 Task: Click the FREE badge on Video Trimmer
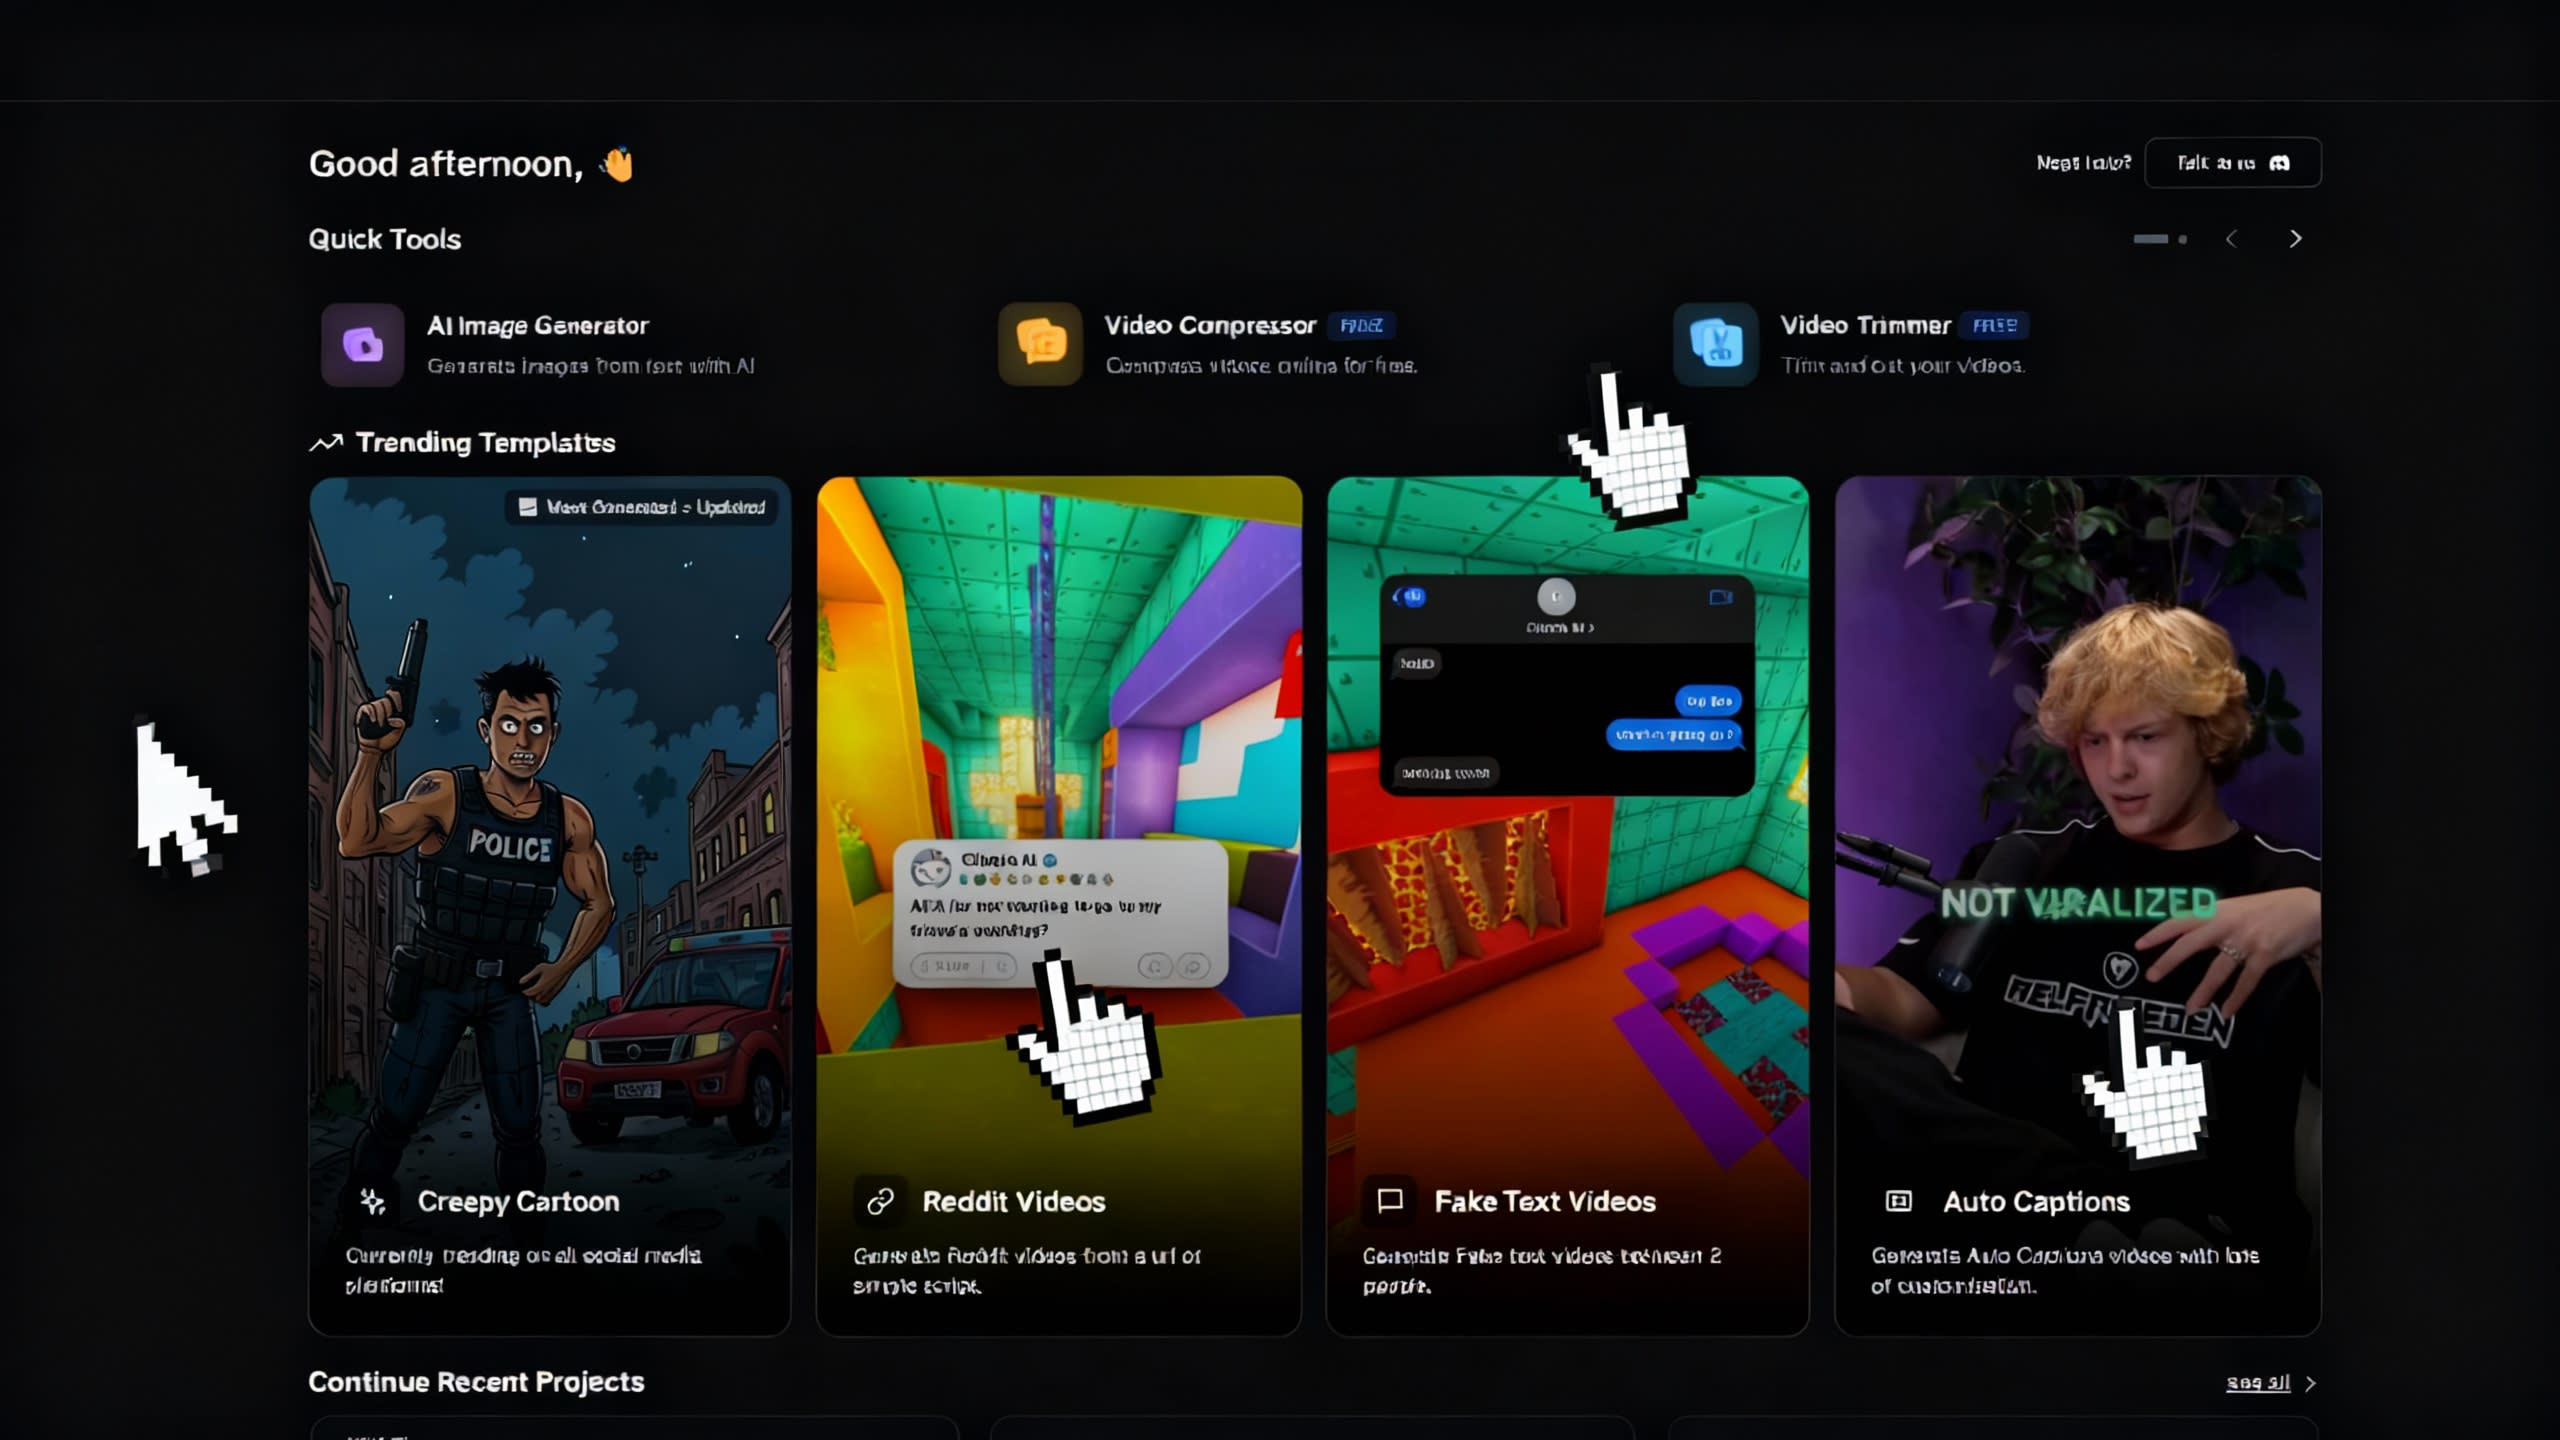tap(1996, 325)
